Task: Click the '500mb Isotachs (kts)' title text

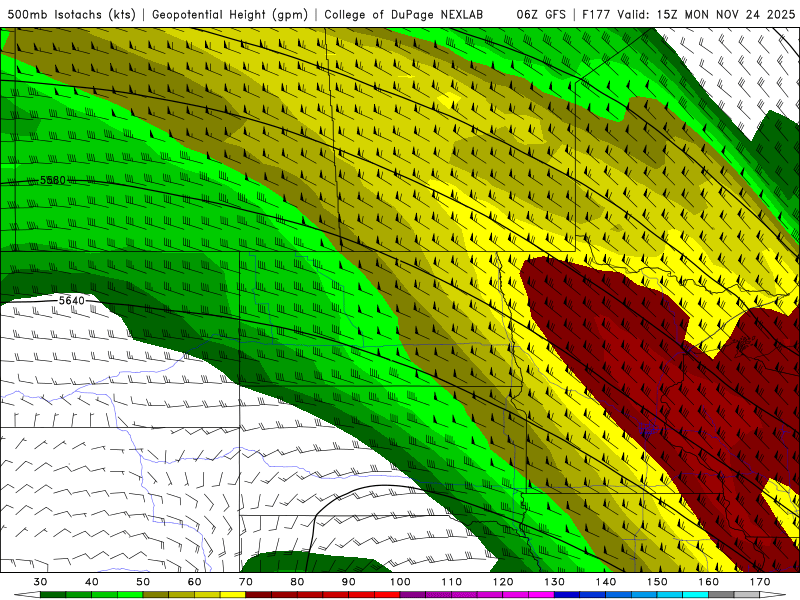Action: (71, 14)
